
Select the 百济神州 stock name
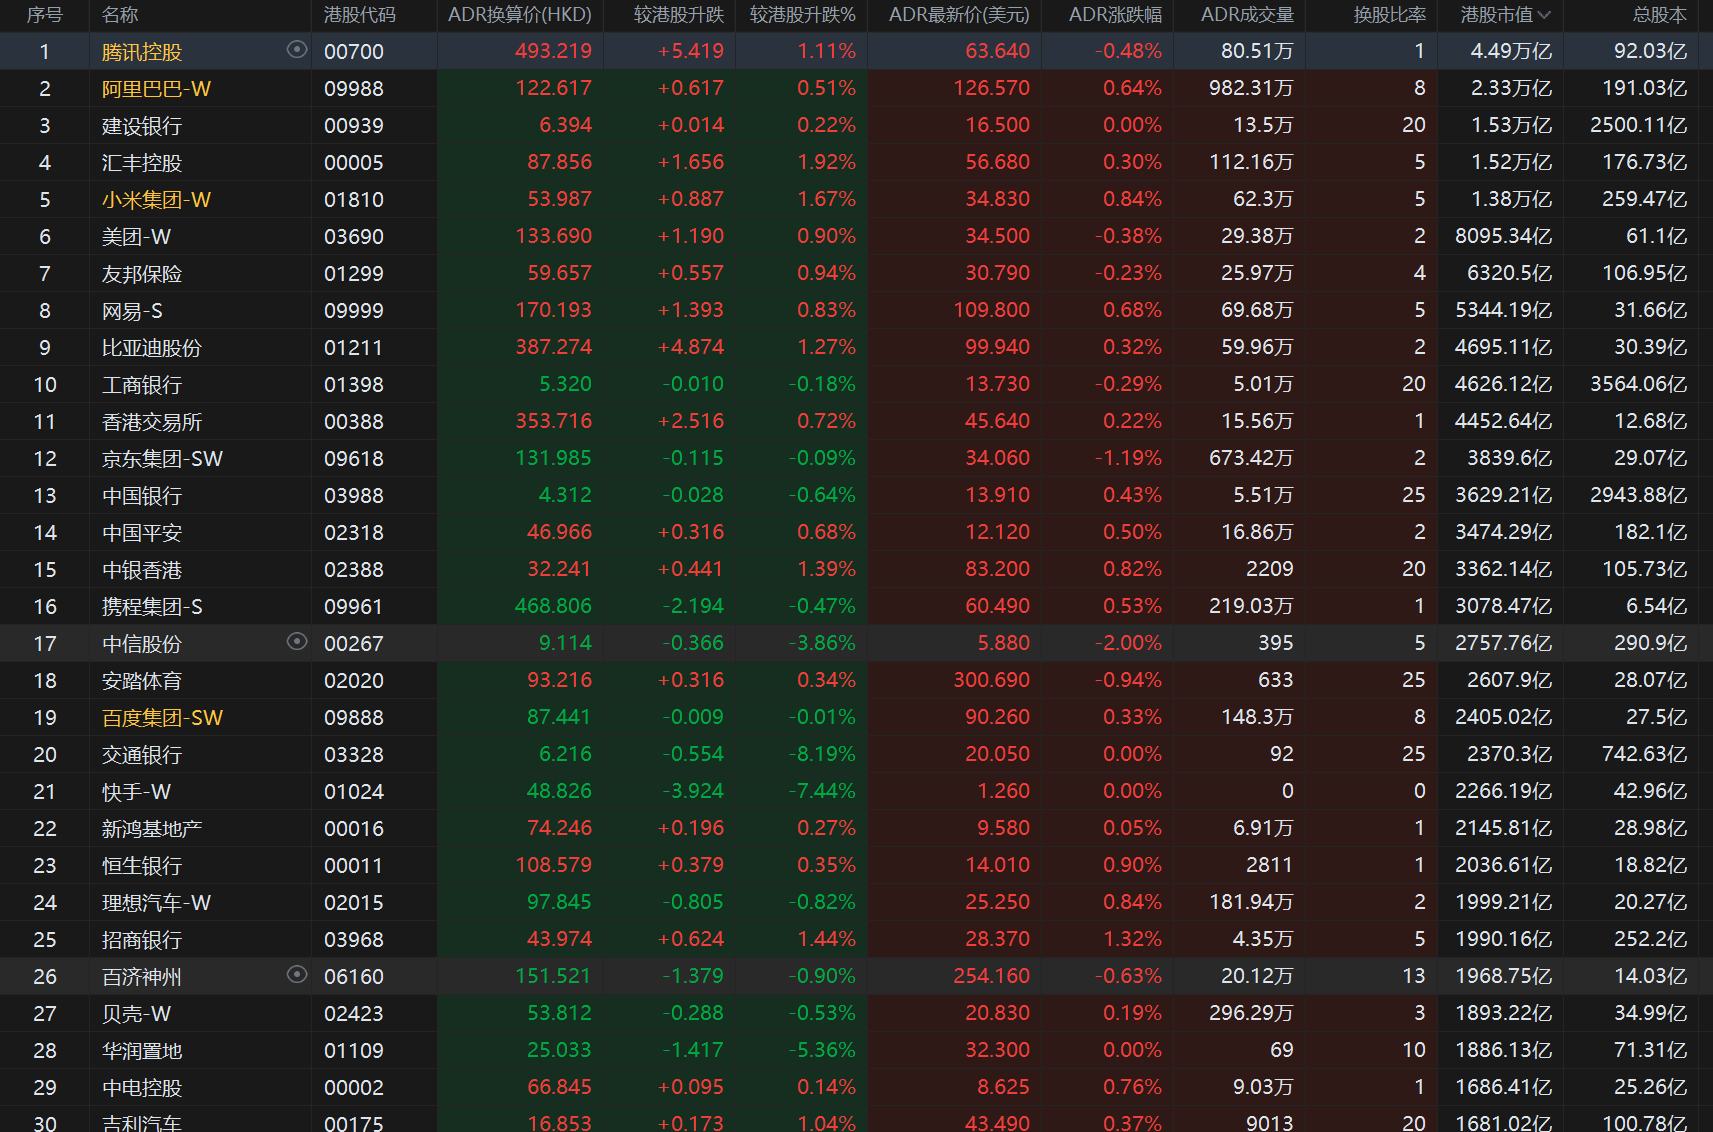coord(142,977)
